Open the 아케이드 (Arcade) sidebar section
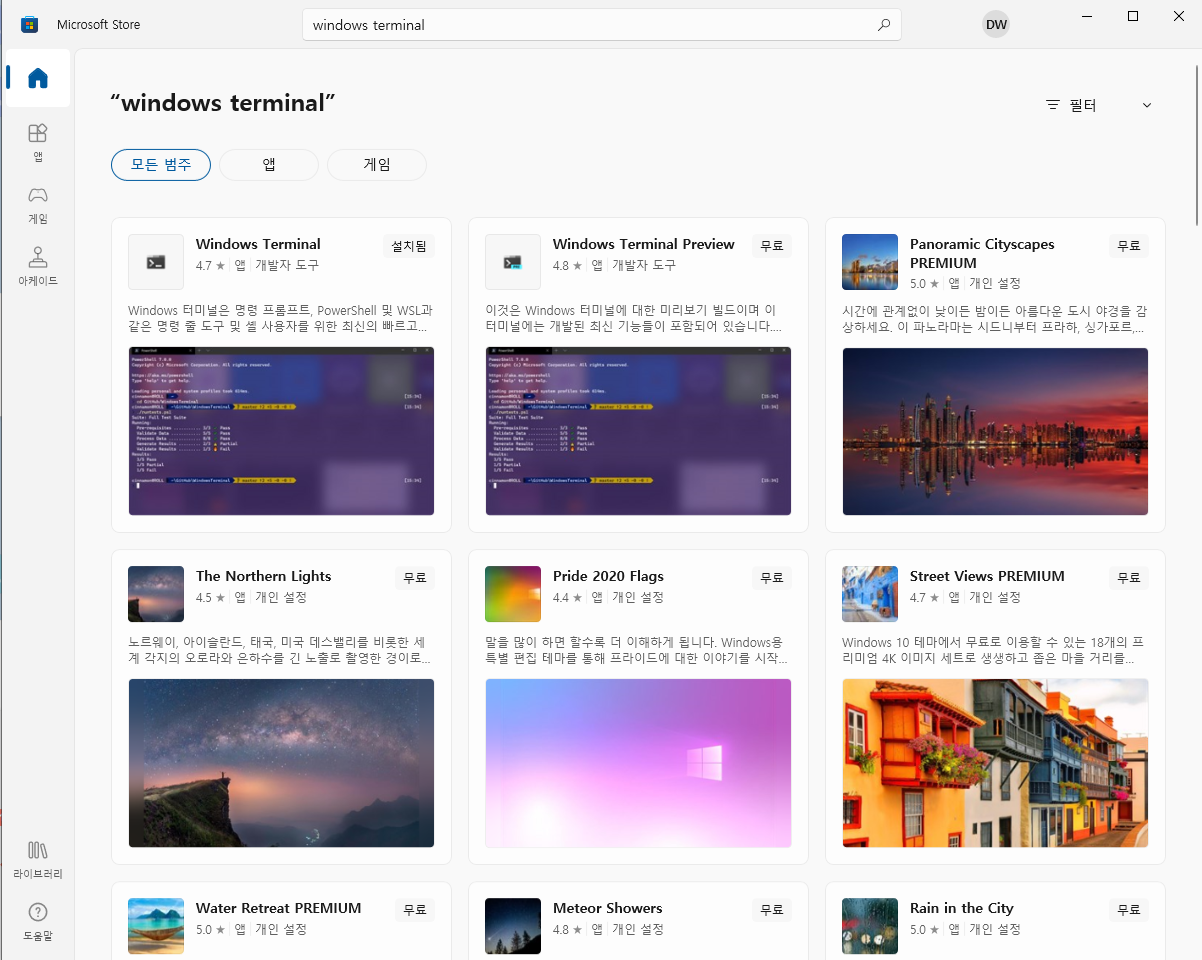Image resolution: width=1202 pixels, height=960 pixels. click(x=38, y=266)
